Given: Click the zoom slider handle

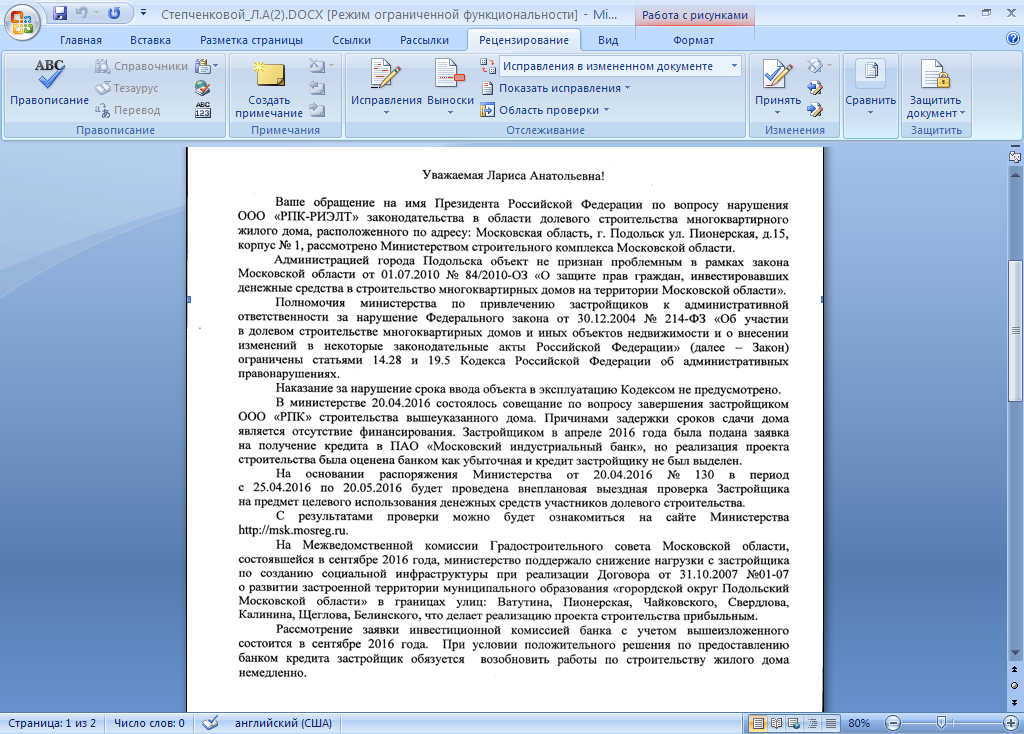Looking at the screenshot, I should click(x=941, y=723).
